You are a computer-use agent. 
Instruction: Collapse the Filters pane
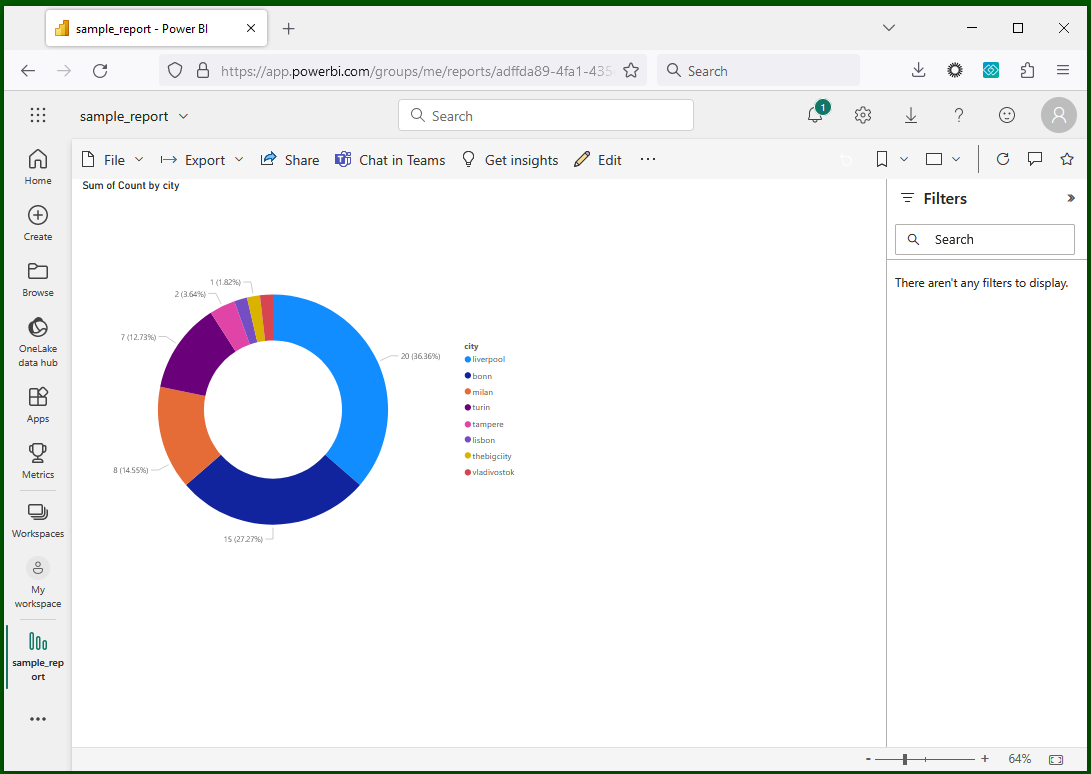coord(1071,198)
